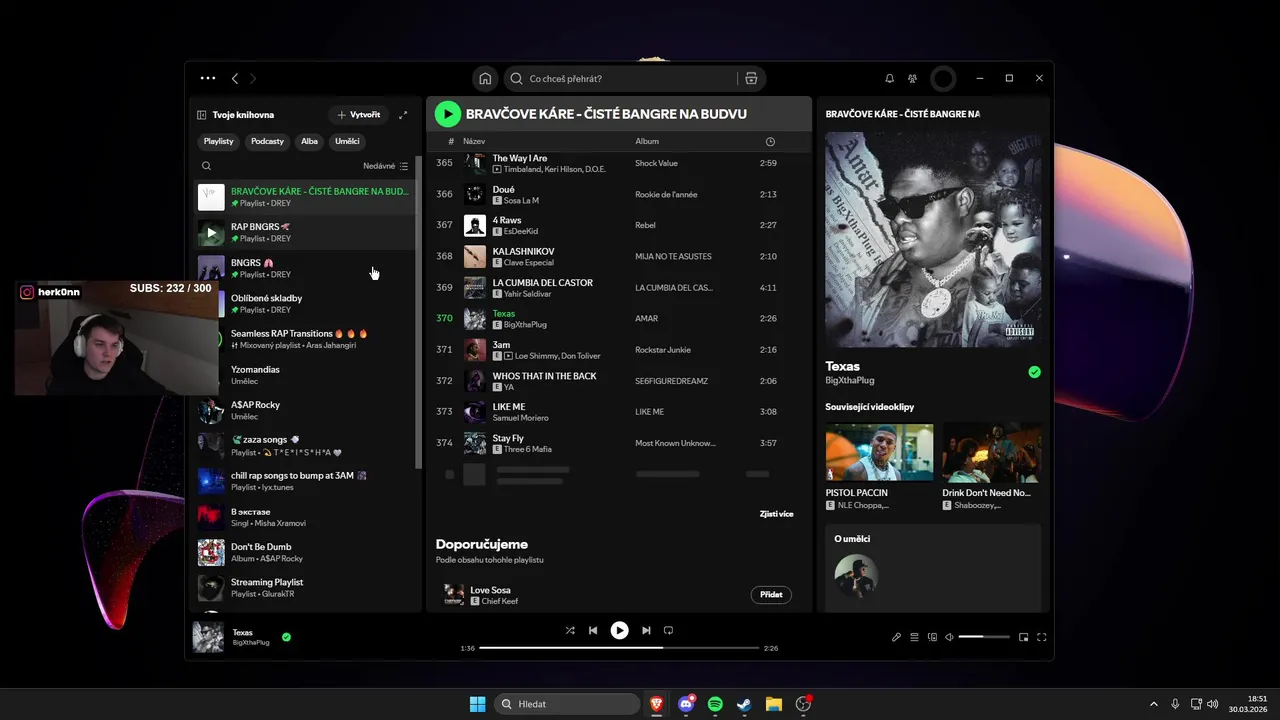This screenshot has width=1280, height=720.
Task: Open notifications bell icon
Action: click(889, 78)
